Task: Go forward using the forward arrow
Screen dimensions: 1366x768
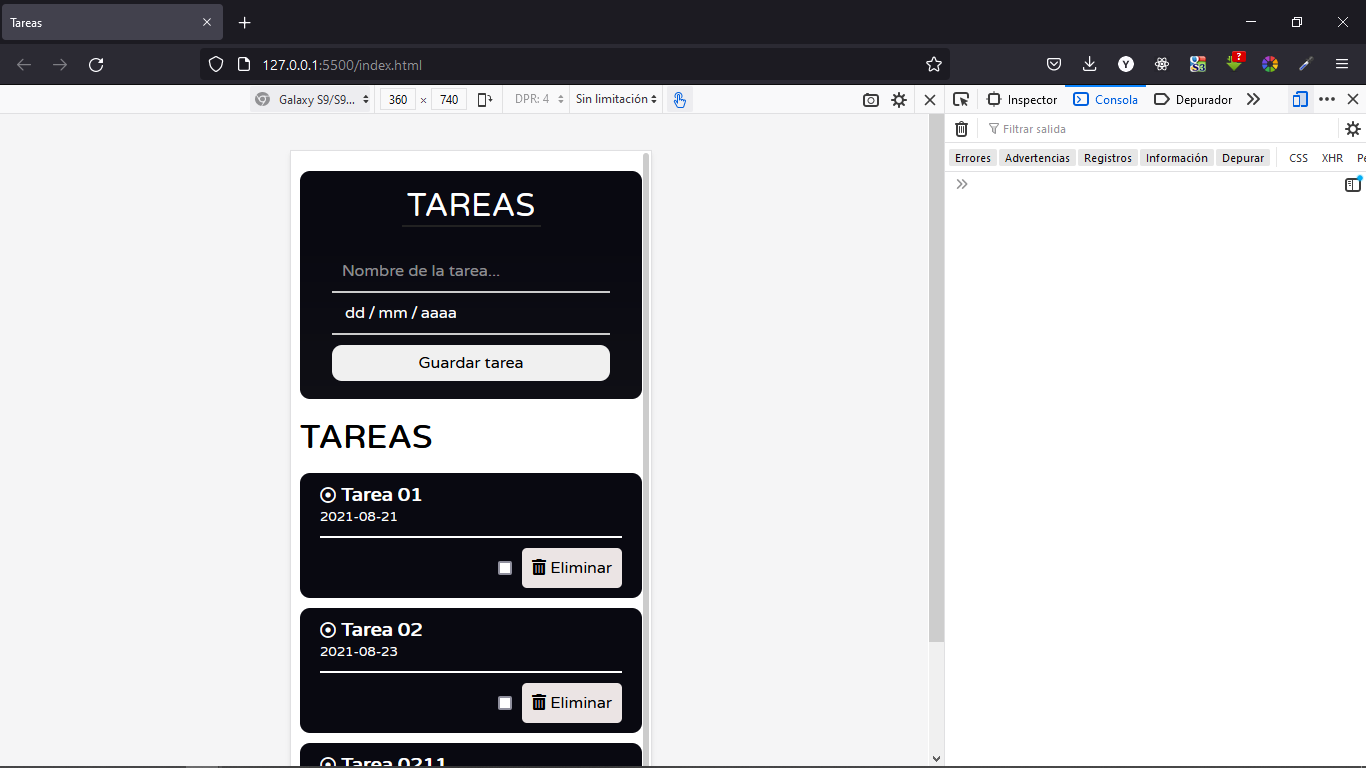Action: [60, 65]
